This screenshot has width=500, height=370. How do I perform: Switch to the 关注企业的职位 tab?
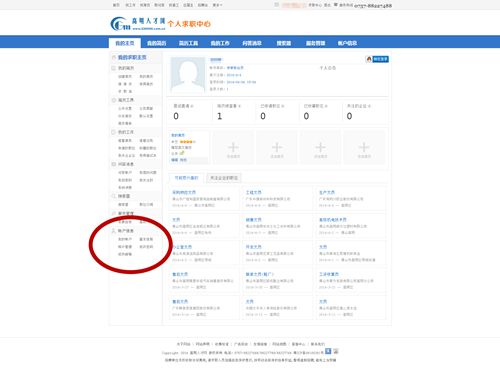tap(224, 178)
